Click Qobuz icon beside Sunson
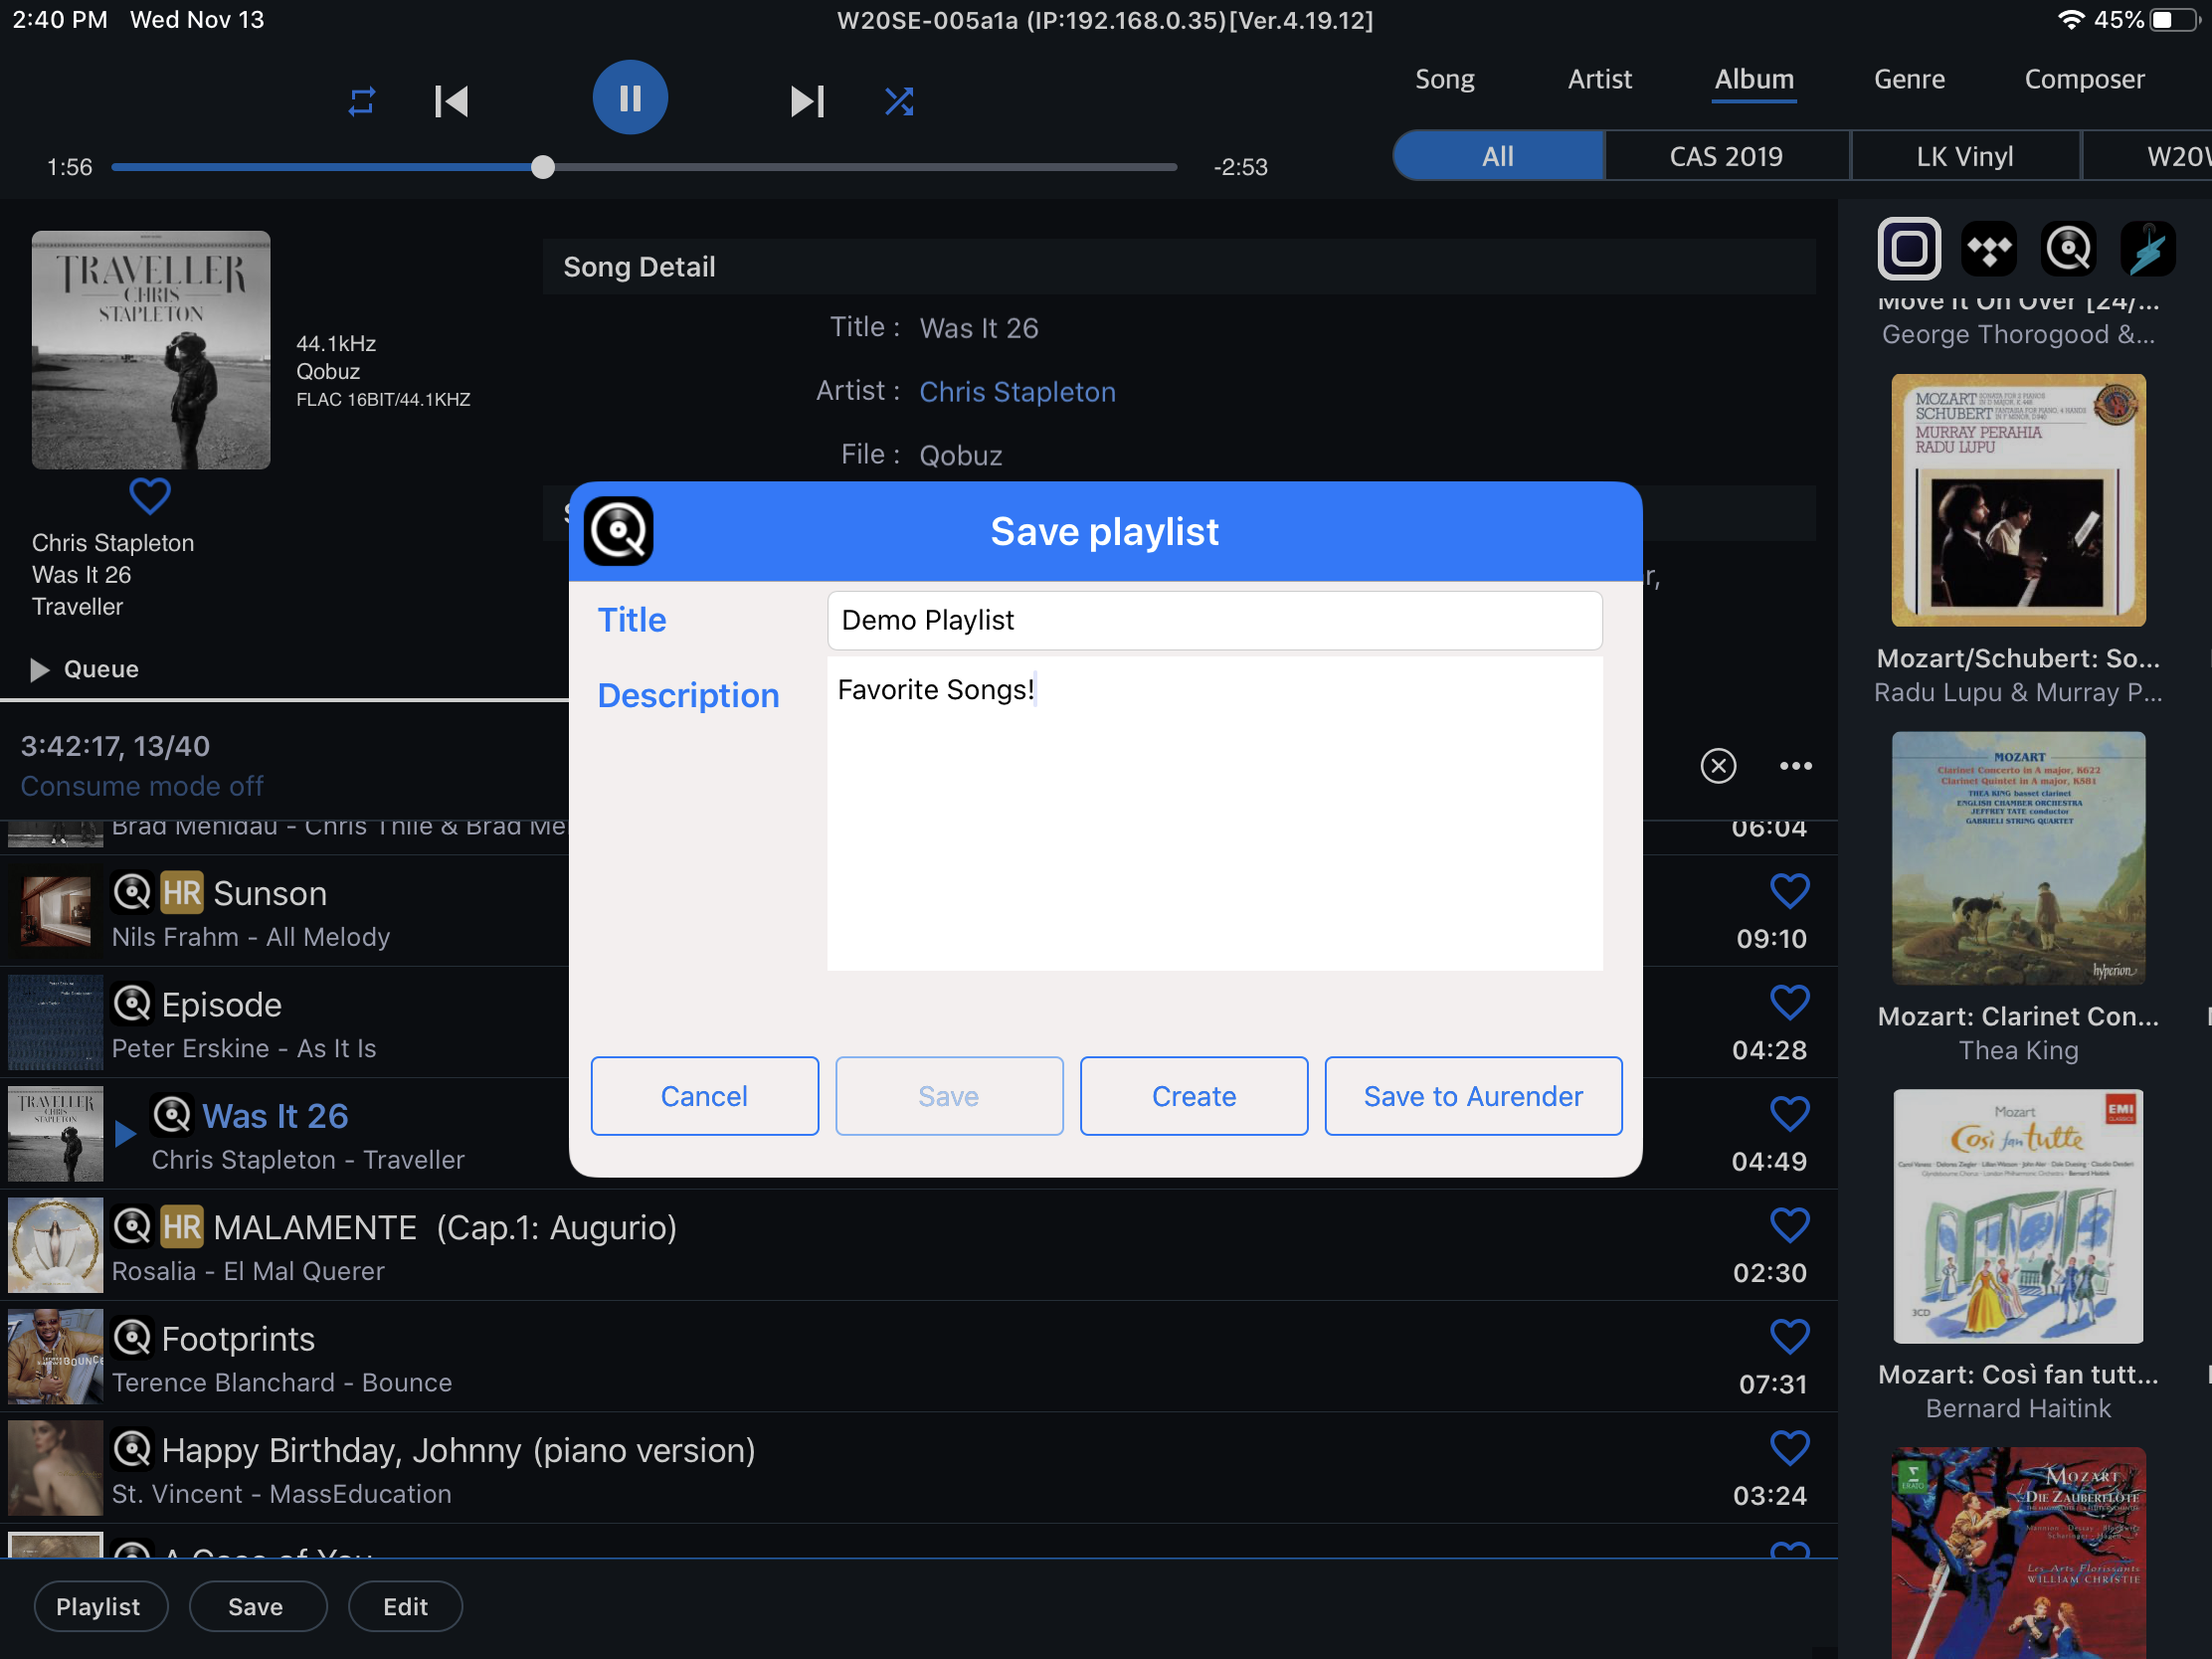The width and height of the screenshot is (2212, 1659). [x=132, y=892]
